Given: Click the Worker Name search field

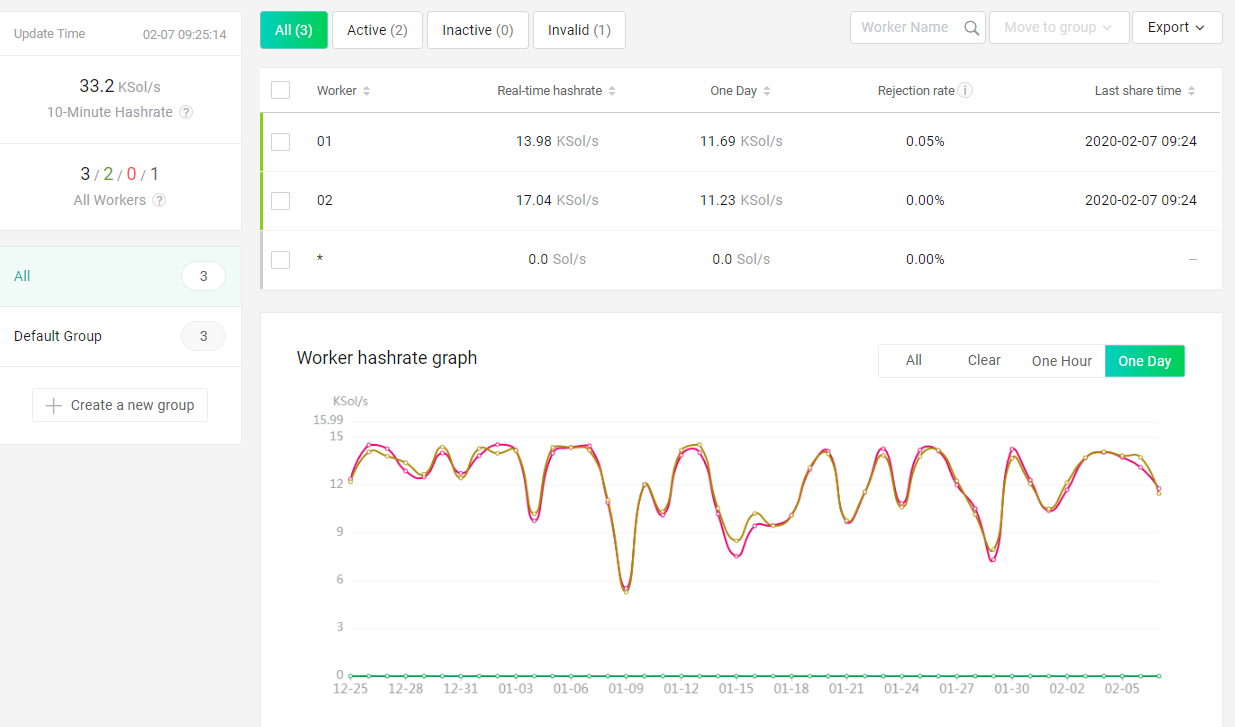Looking at the screenshot, I should [905, 28].
